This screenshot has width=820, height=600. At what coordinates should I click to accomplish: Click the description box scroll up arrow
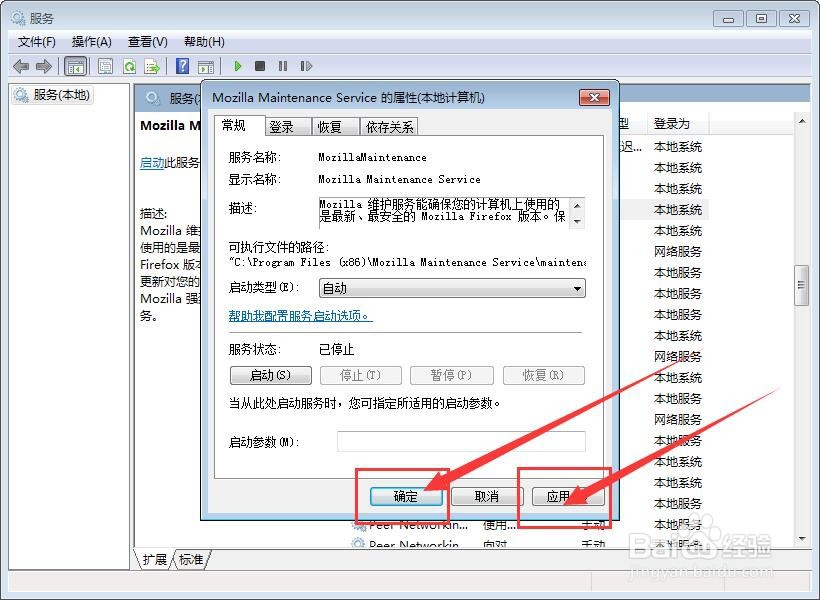click(x=577, y=205)
